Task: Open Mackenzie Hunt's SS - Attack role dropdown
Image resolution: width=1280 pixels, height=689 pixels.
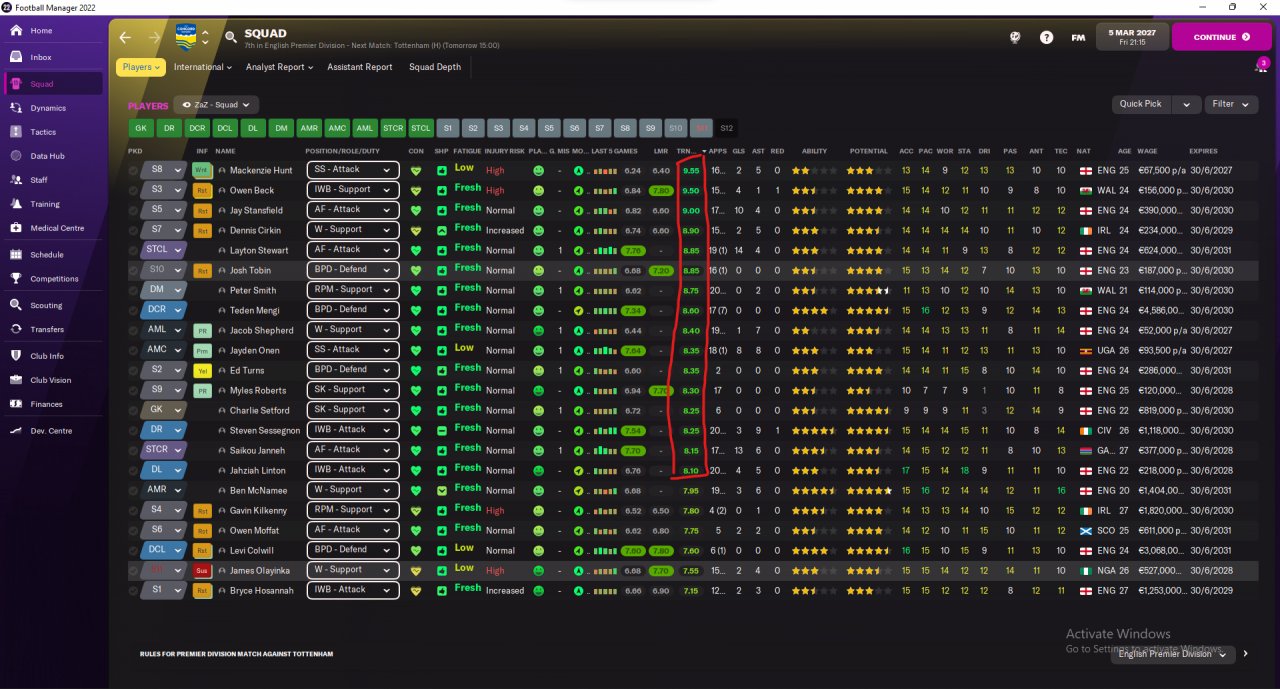Action: 352,170
